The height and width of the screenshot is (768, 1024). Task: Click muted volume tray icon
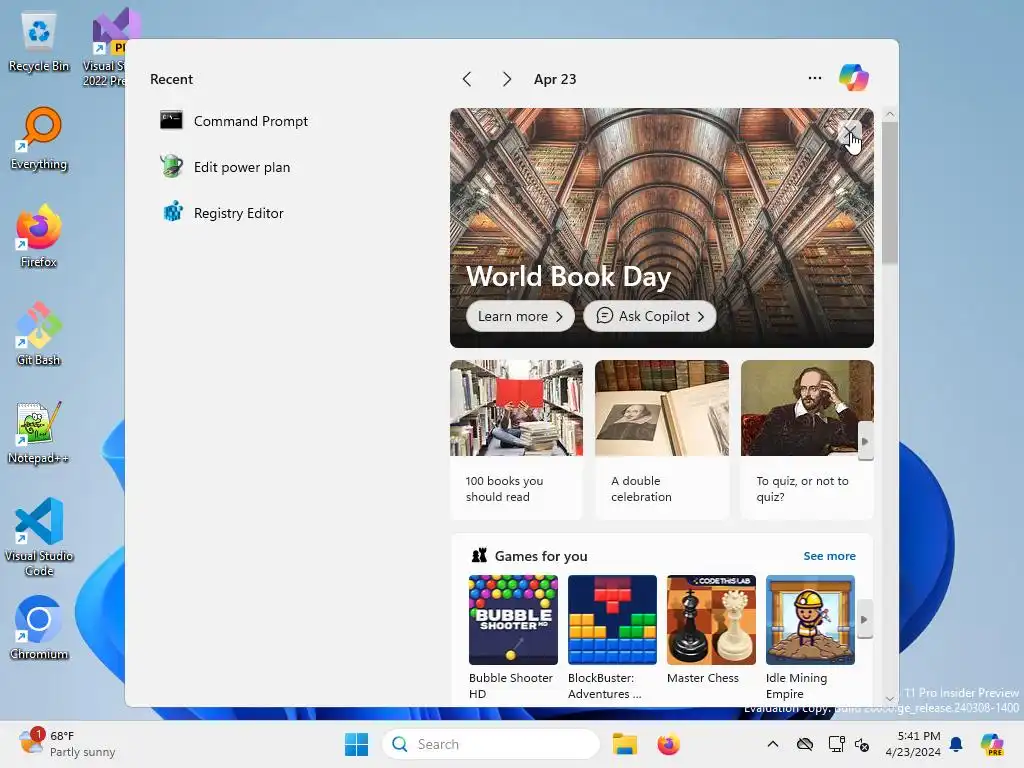(862, 744)
